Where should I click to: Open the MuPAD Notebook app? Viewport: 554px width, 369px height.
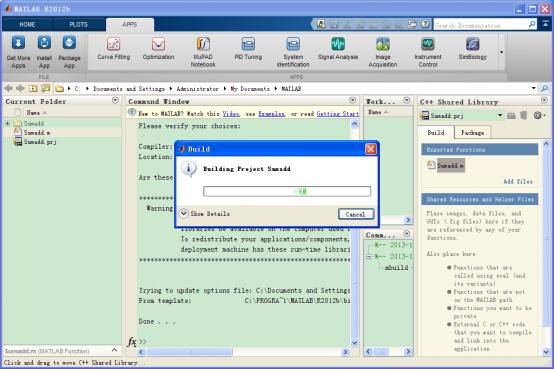click(x=203, y=52)
